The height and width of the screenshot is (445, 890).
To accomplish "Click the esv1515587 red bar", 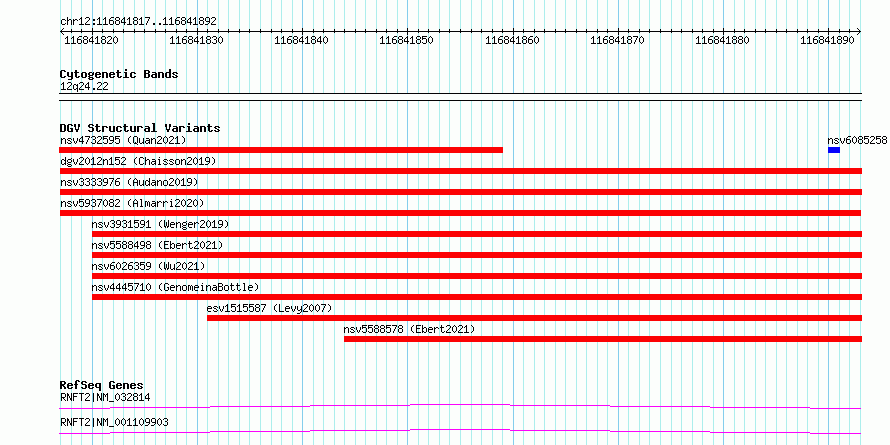I will coord(535,318).
